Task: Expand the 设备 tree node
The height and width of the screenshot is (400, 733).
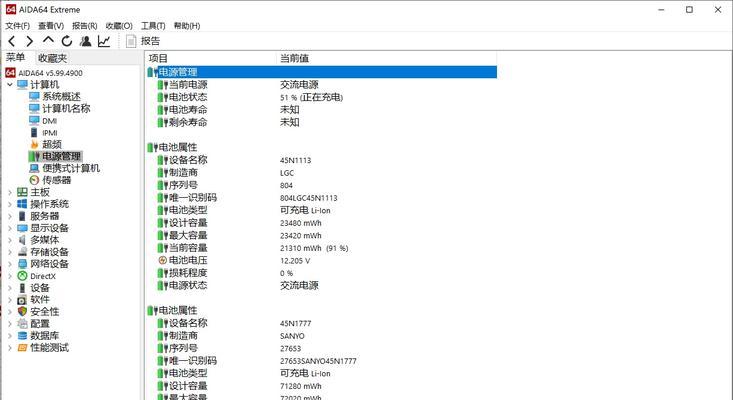Action: tap(10, 288)
